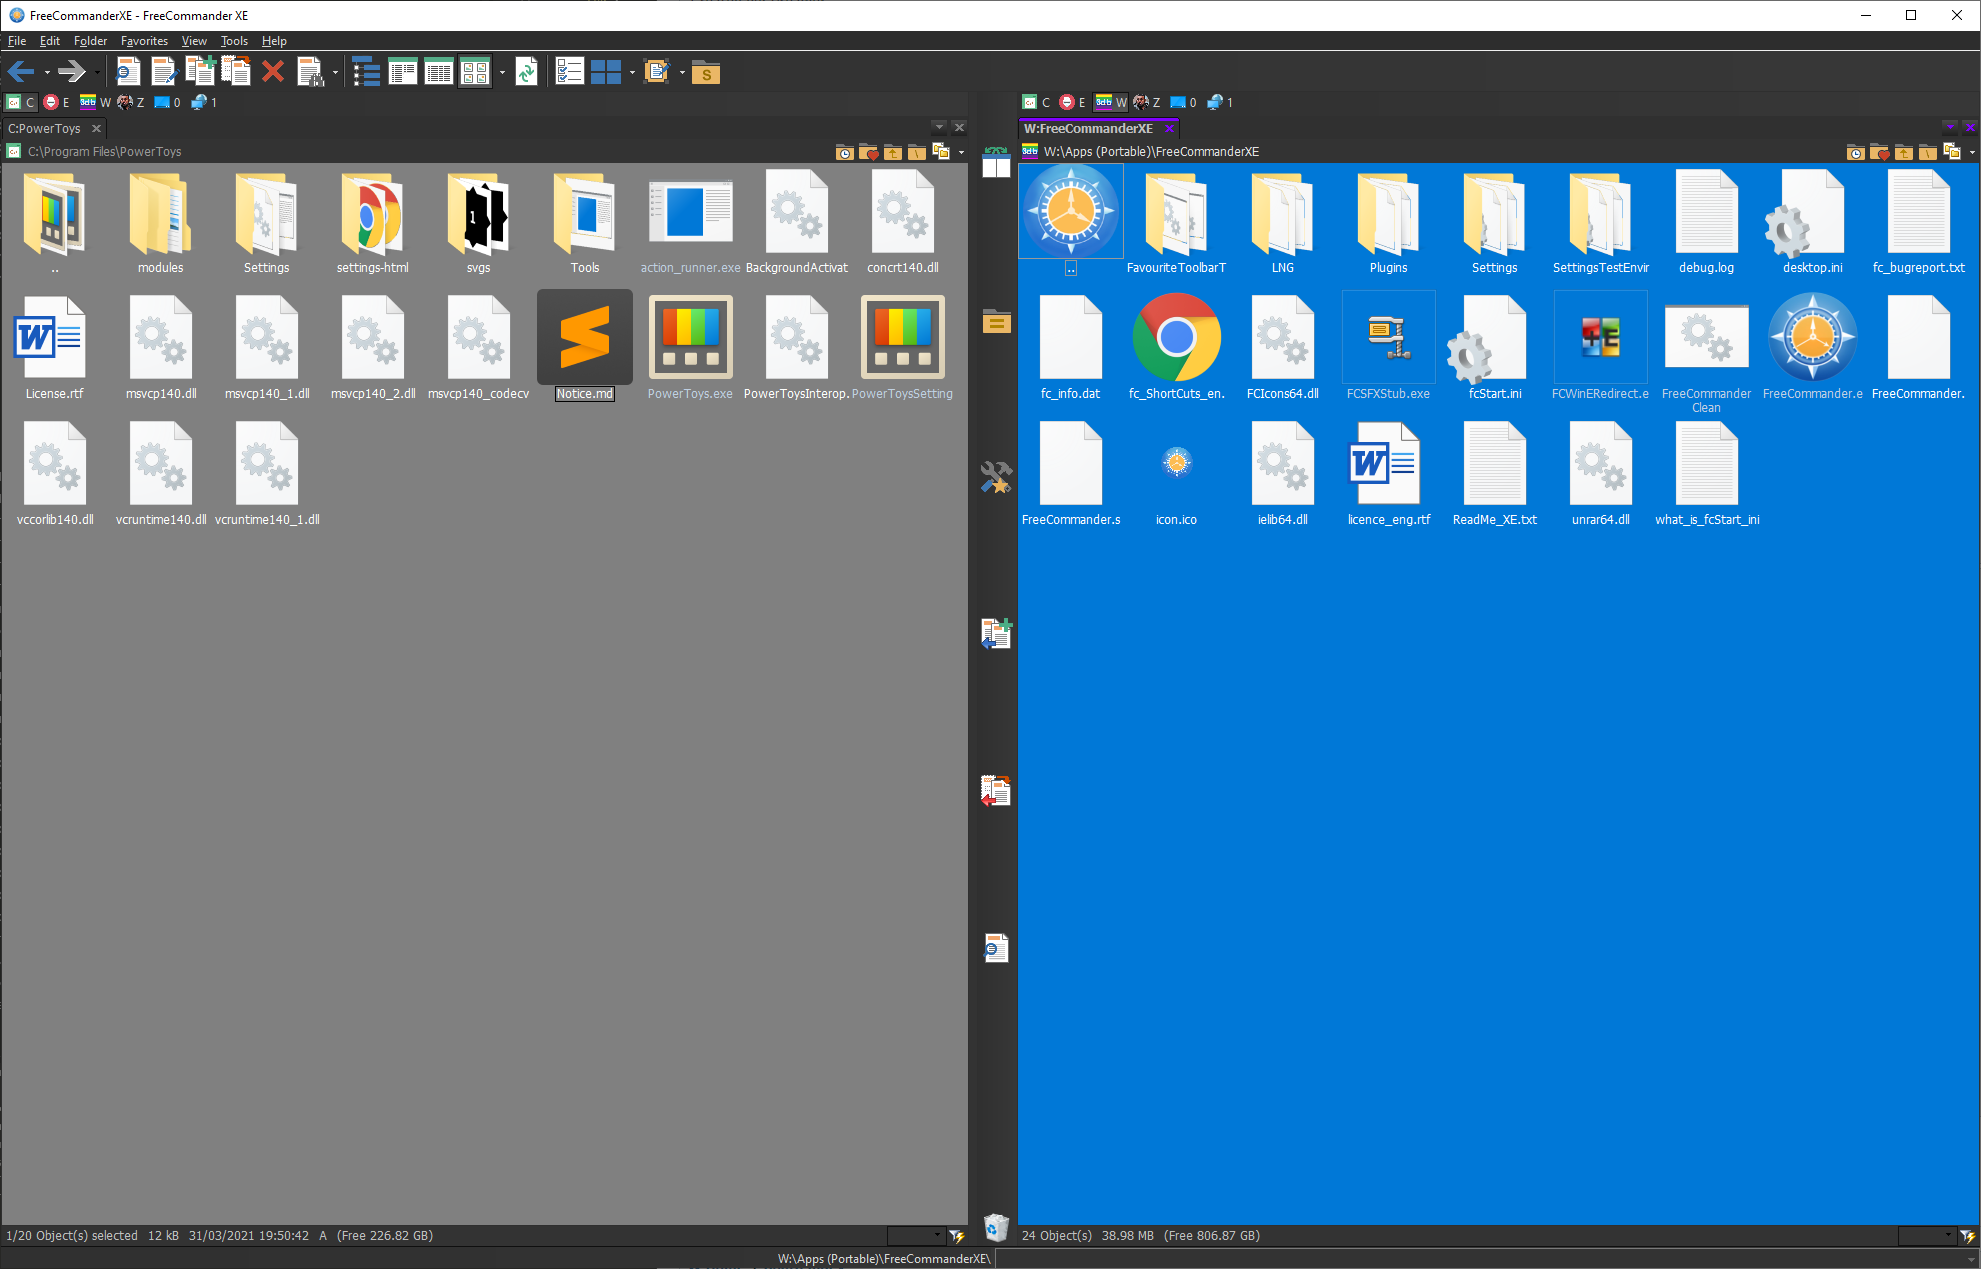
Task: Click the red Delete X icon
Action: tap(272, 72)
